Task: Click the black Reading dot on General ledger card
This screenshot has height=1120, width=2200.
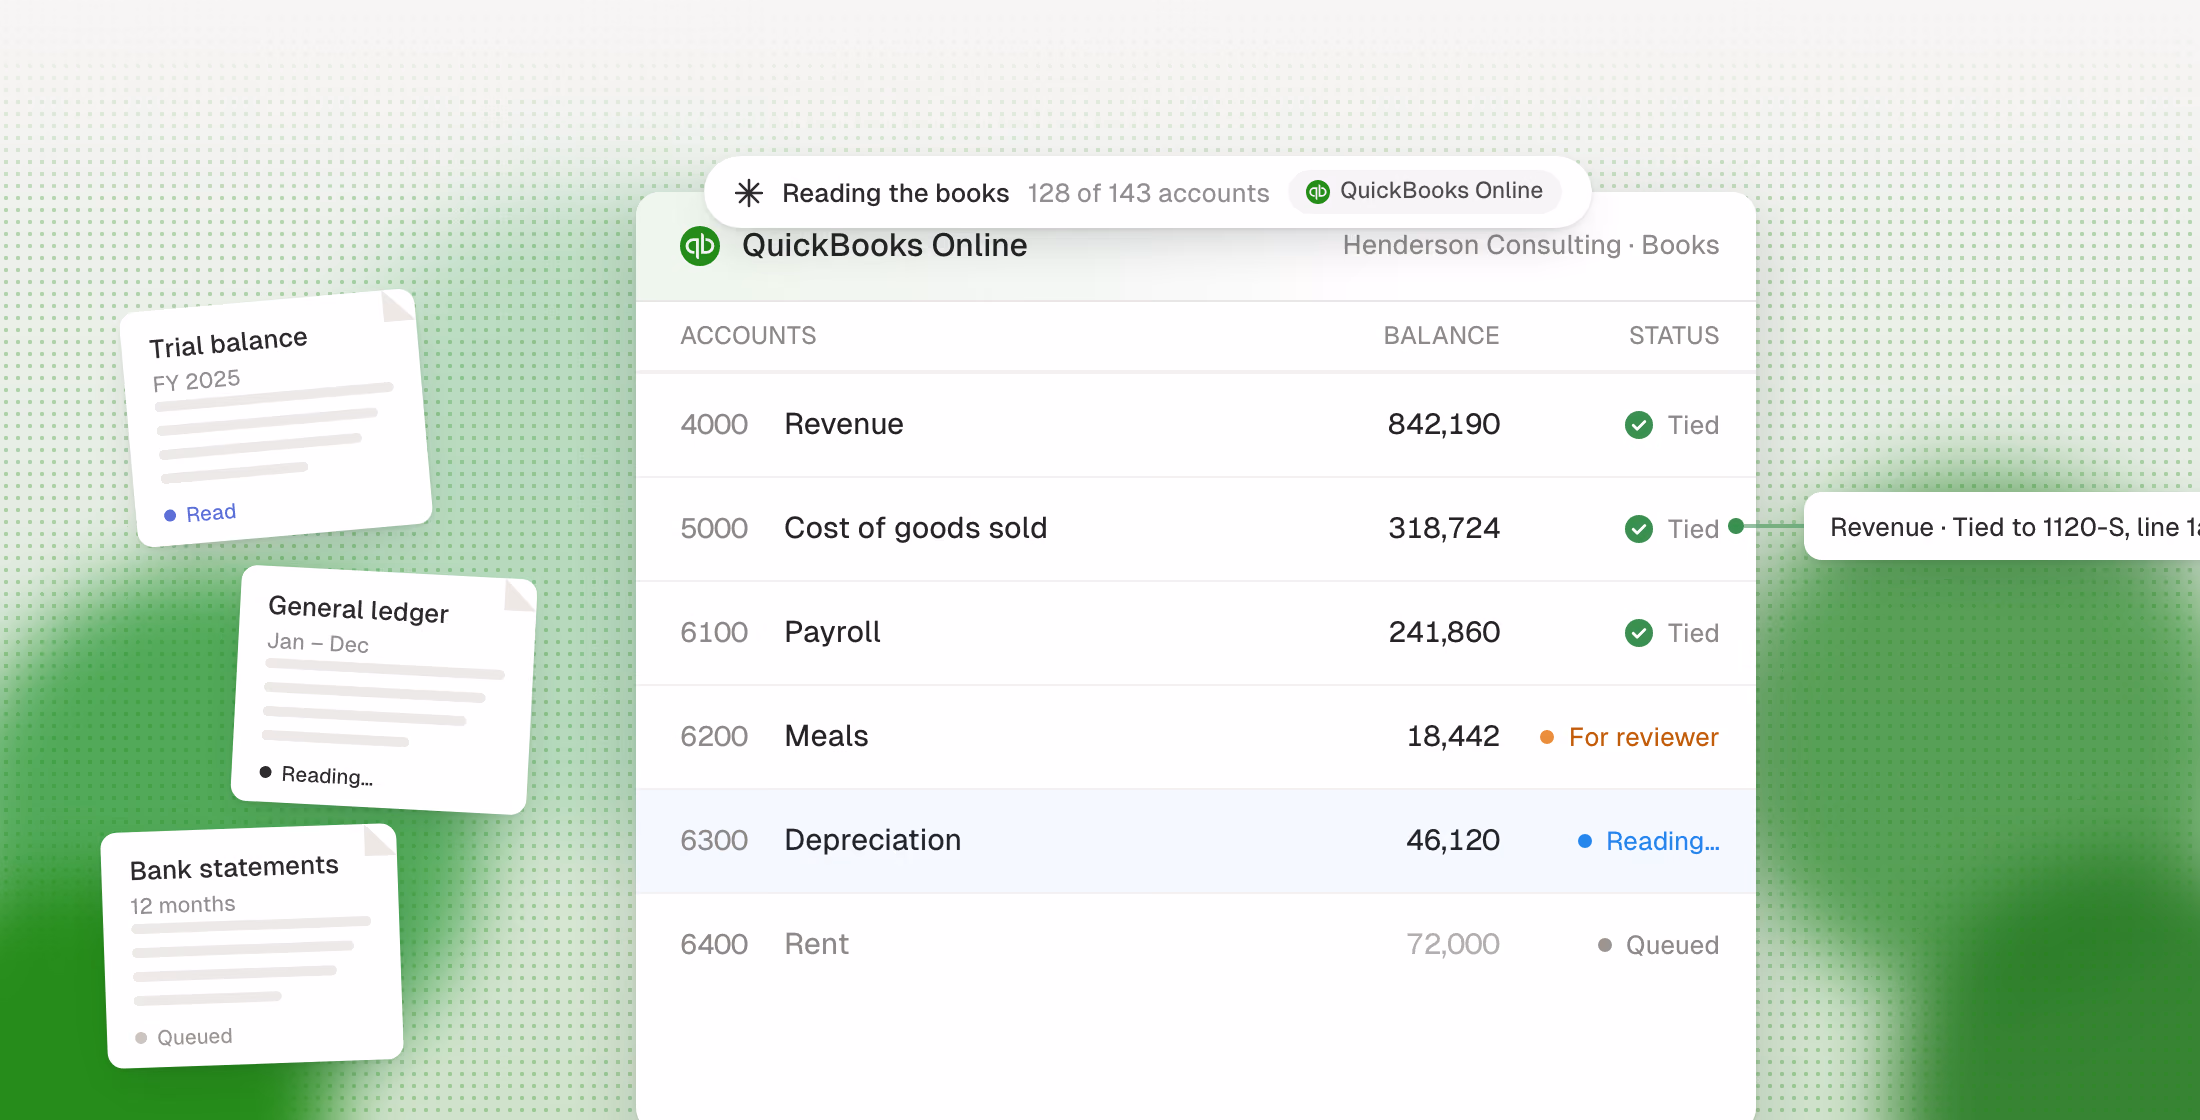Action: (265, 772)
